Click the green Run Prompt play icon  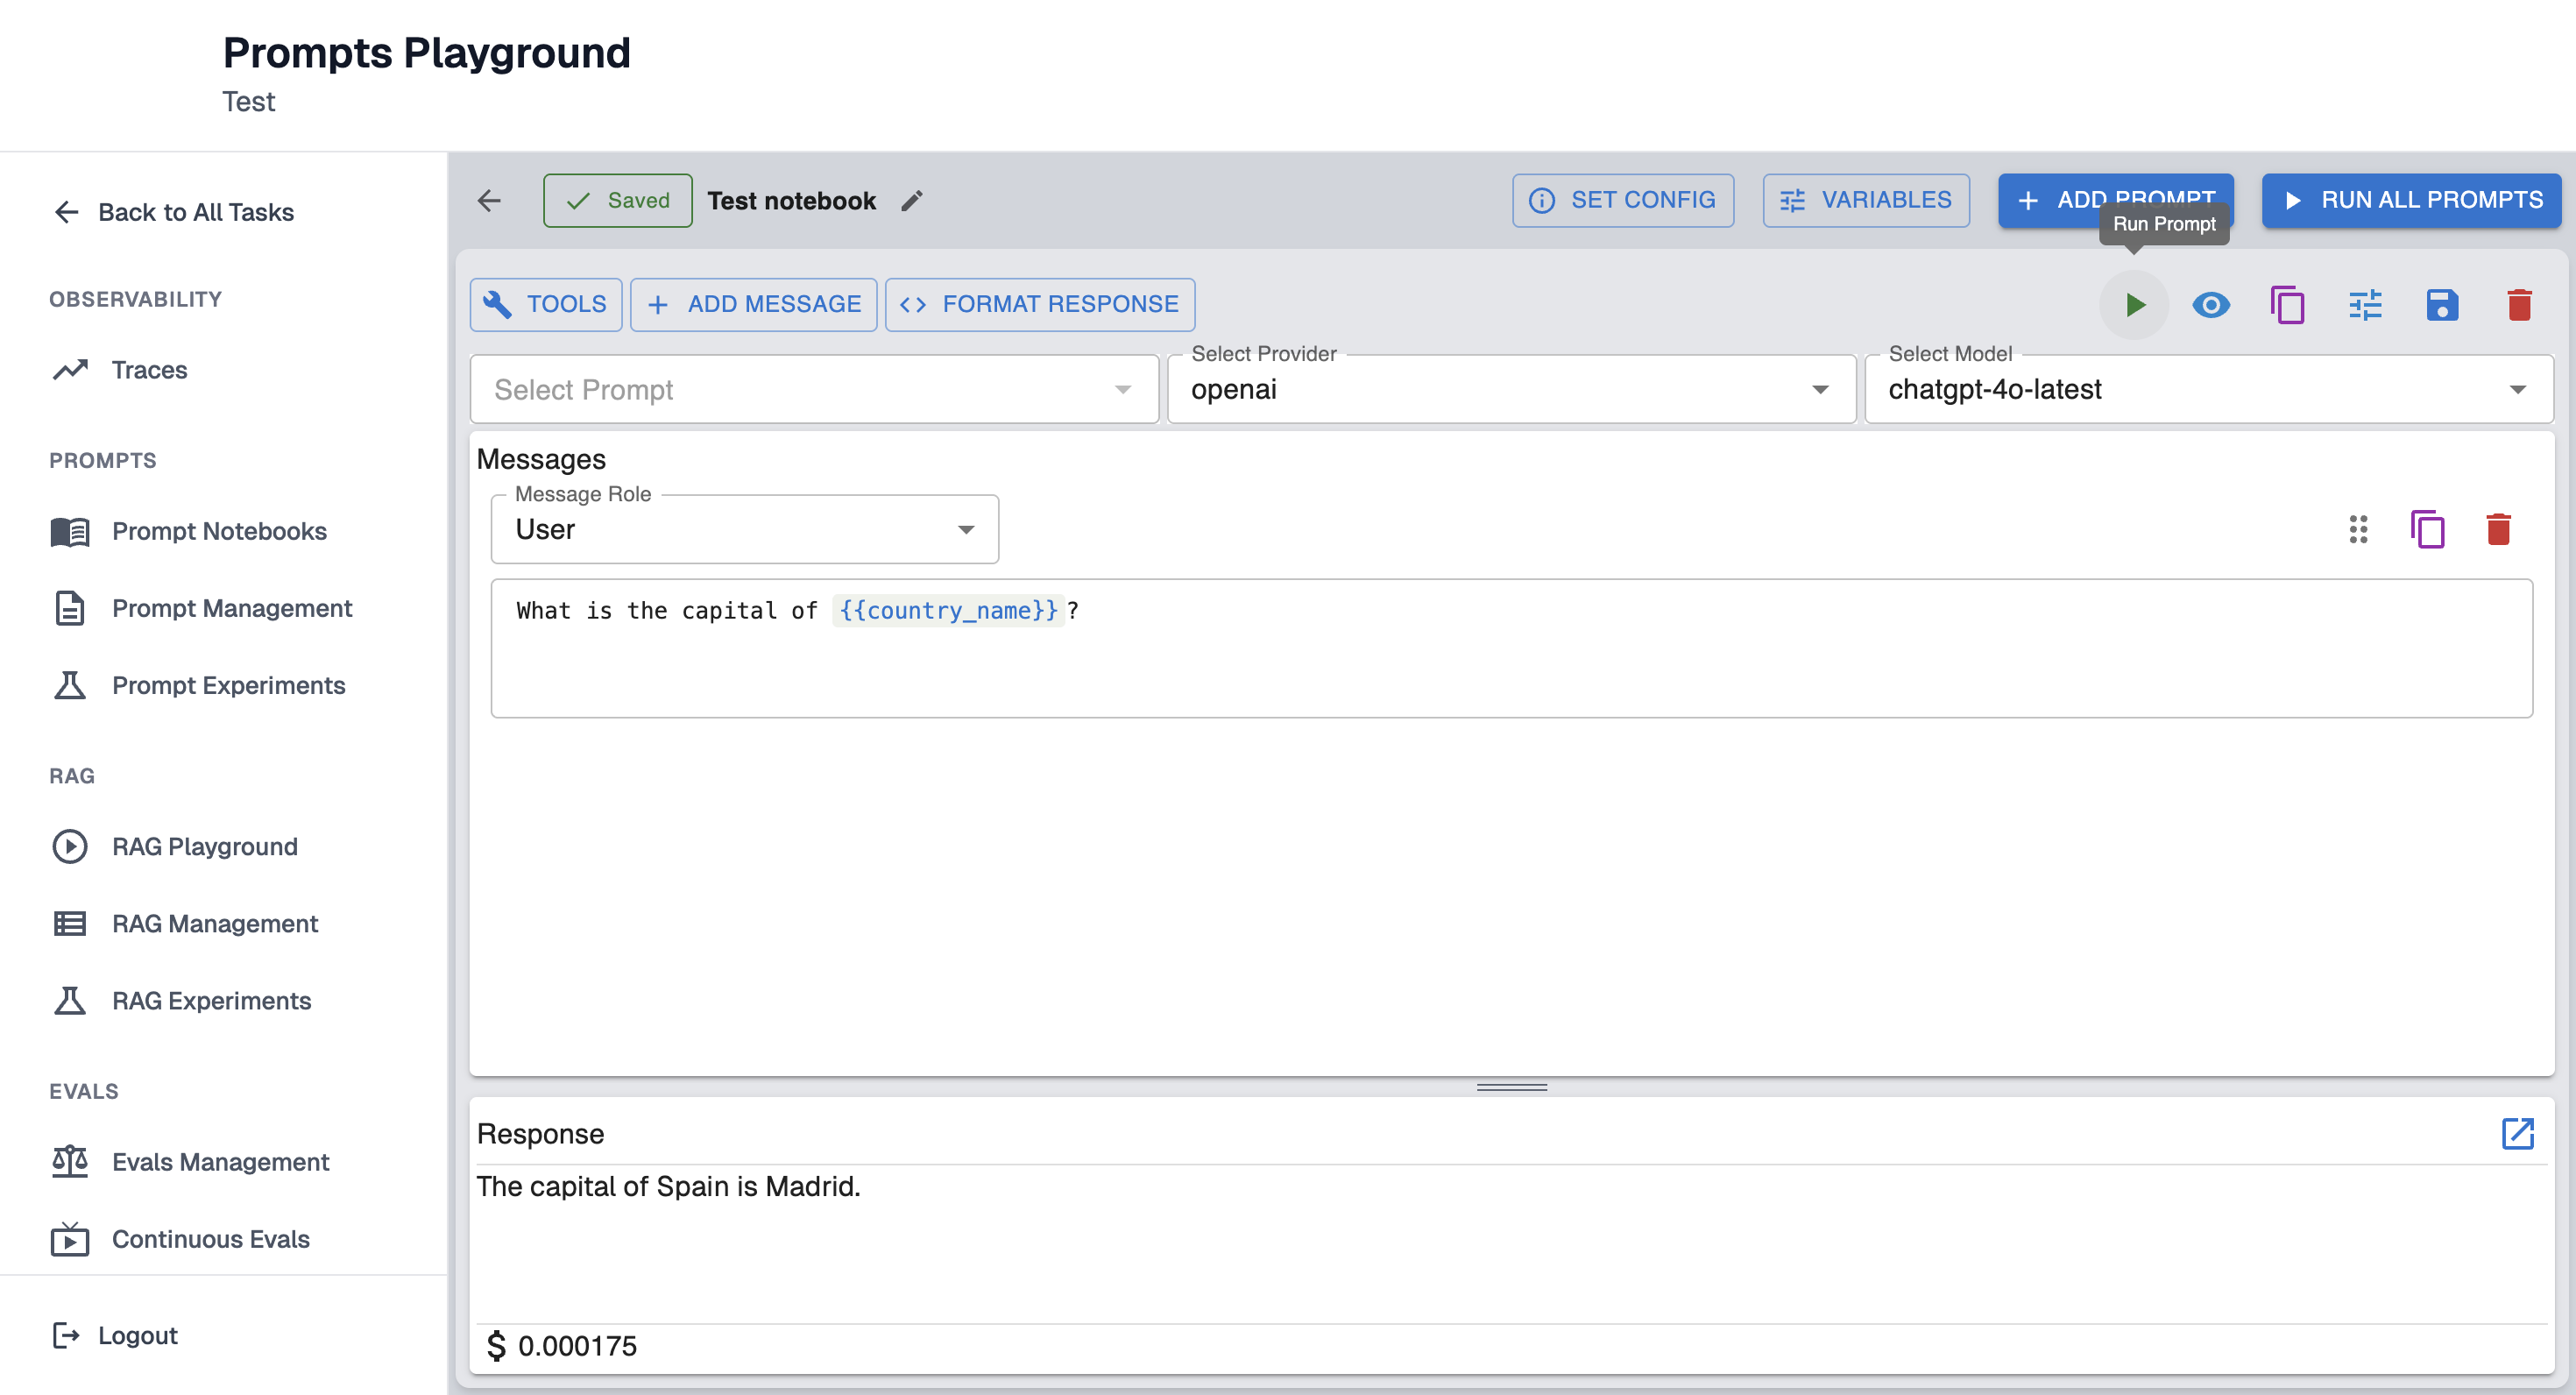point(2133,304)
